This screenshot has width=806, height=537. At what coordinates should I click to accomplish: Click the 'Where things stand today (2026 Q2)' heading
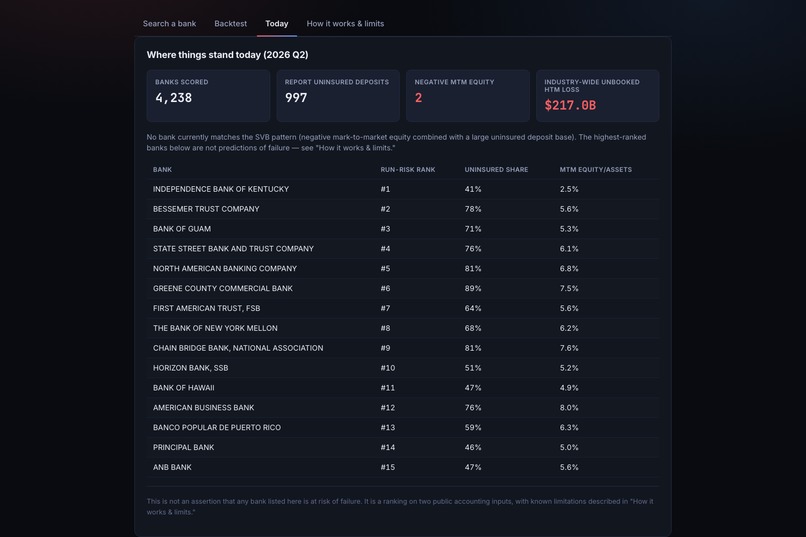(227, 55)
